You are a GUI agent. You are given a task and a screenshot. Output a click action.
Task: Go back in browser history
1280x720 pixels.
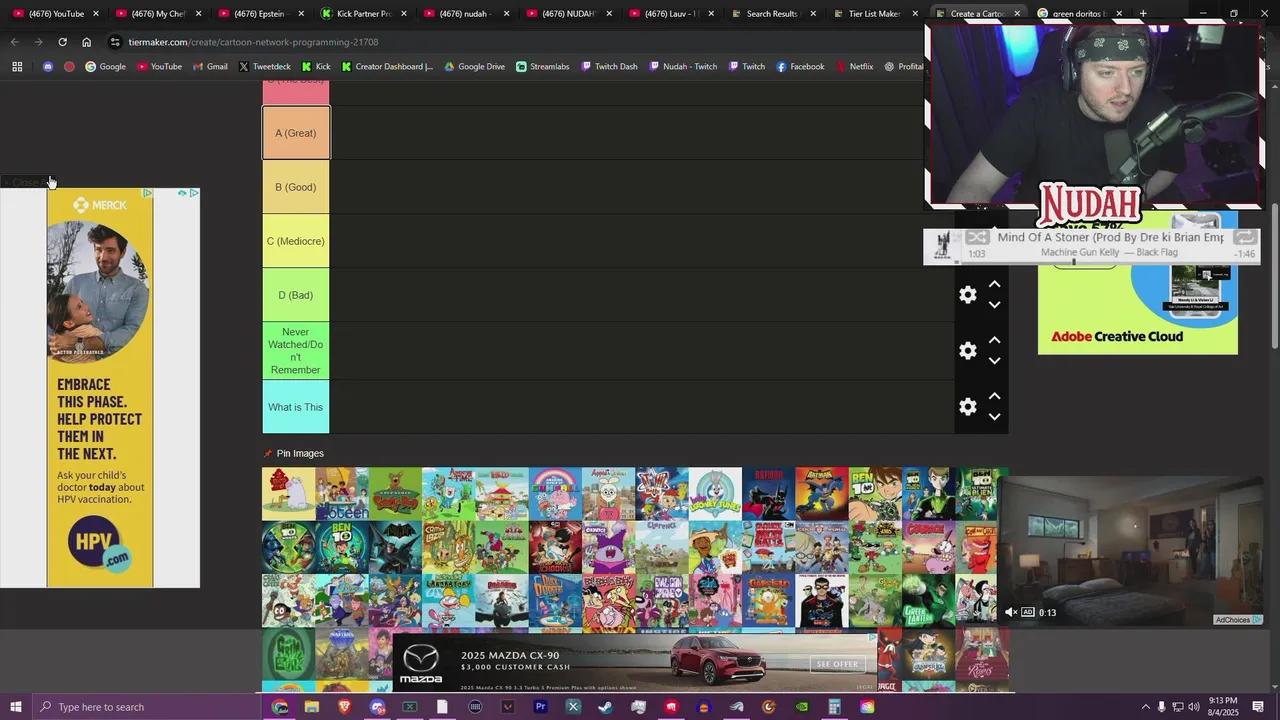click(x=14, y=42)
